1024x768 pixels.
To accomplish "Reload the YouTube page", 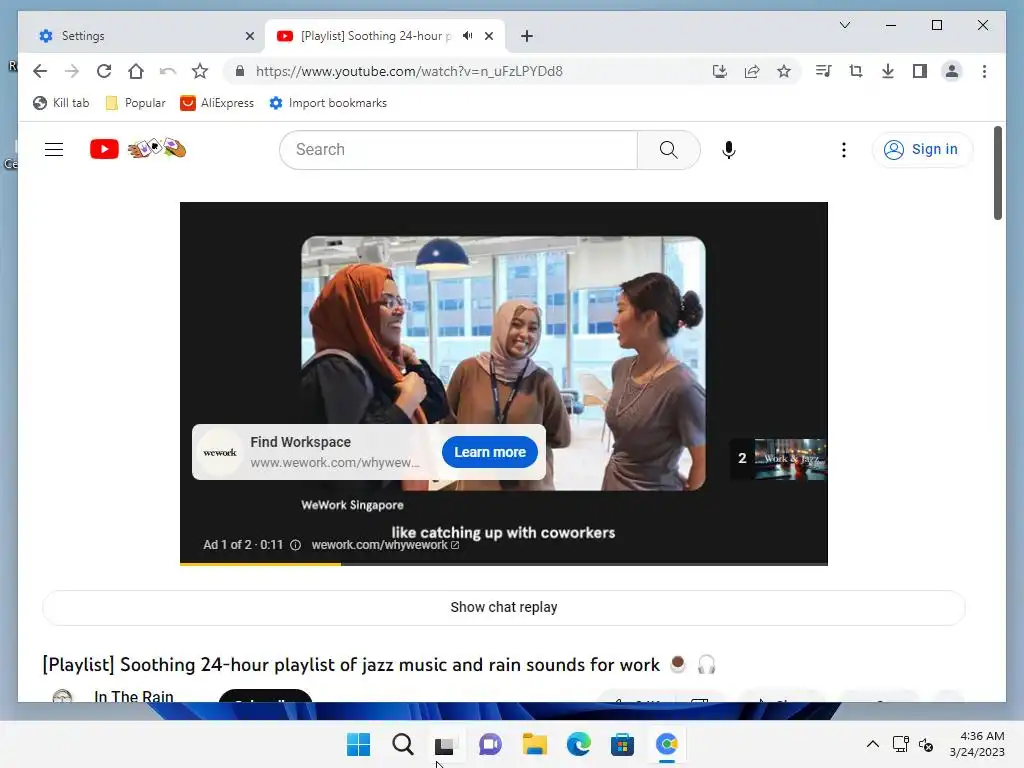I will pyautogui.click(x=104, y=71).
